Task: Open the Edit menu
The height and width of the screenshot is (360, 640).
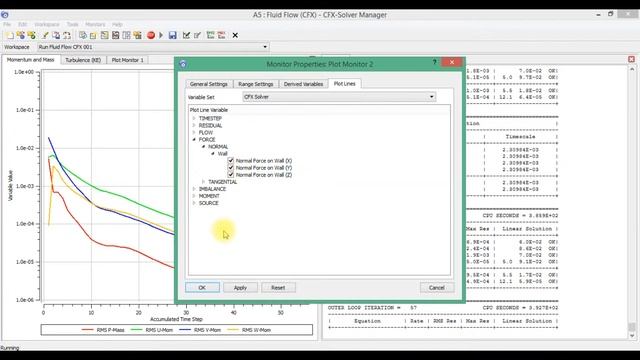Action: 22,24
